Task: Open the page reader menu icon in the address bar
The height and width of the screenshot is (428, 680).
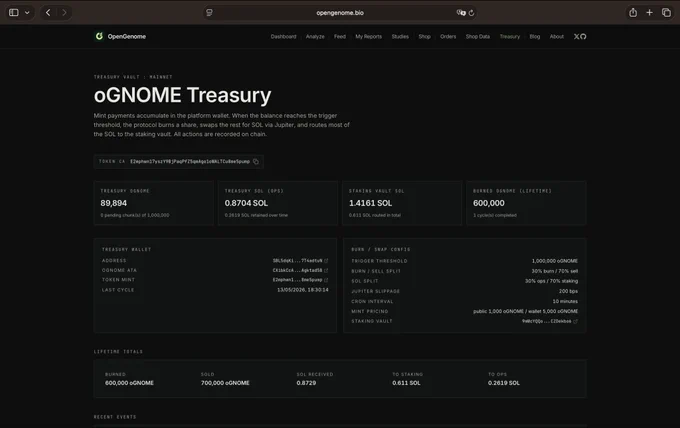Action: (x=209, y=13)
